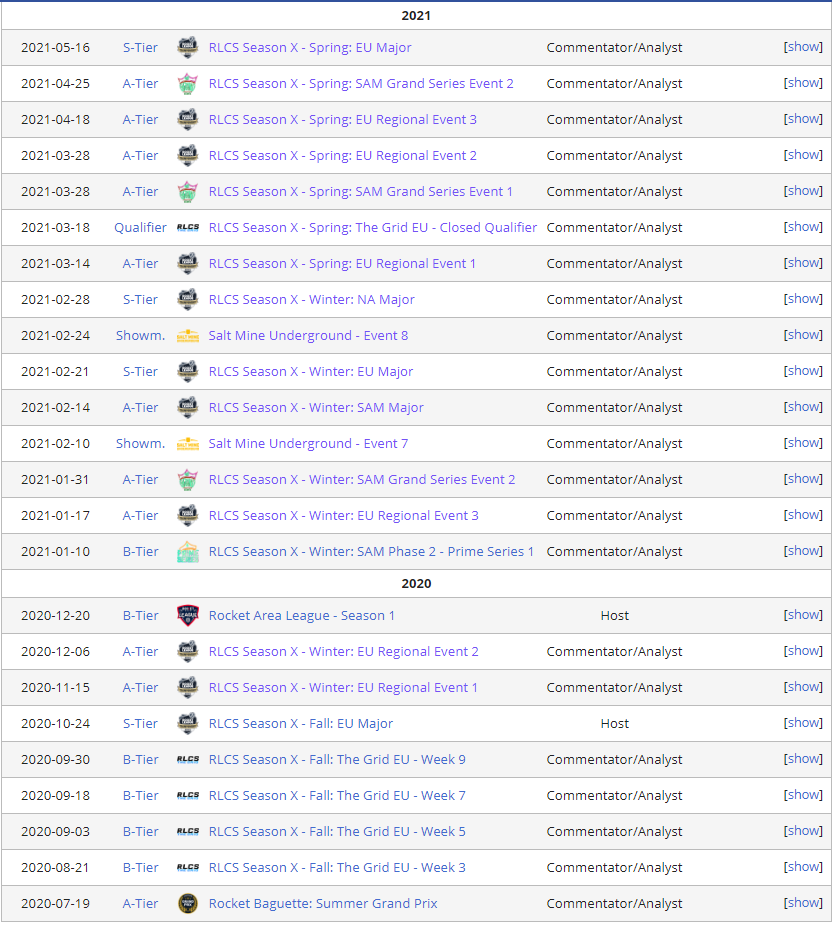Click the B-Tier link on 2020-12-20 row
The height and width of the screenshot is (925, 832).
coord(140,616)
